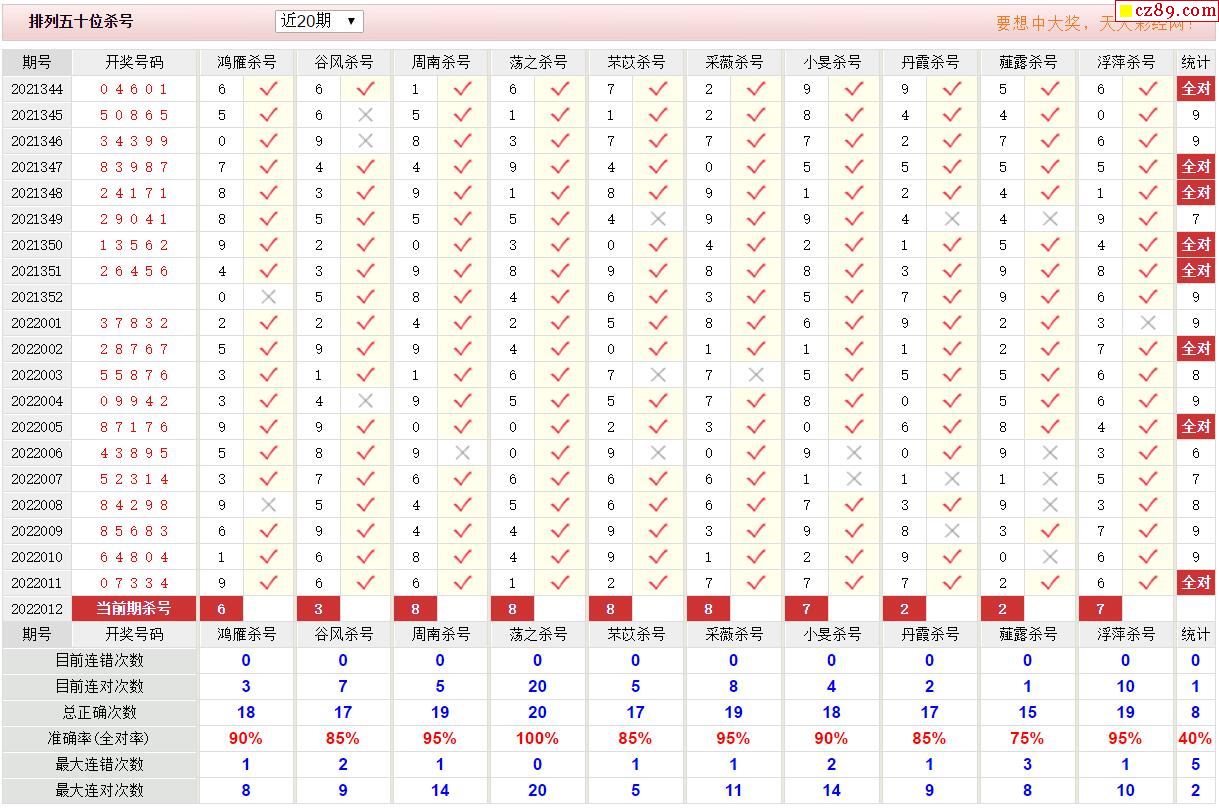Click winning number 8 3 9 8 7
The height and width of the screenshot is (809, 1219).
click(x=135, y=167)
